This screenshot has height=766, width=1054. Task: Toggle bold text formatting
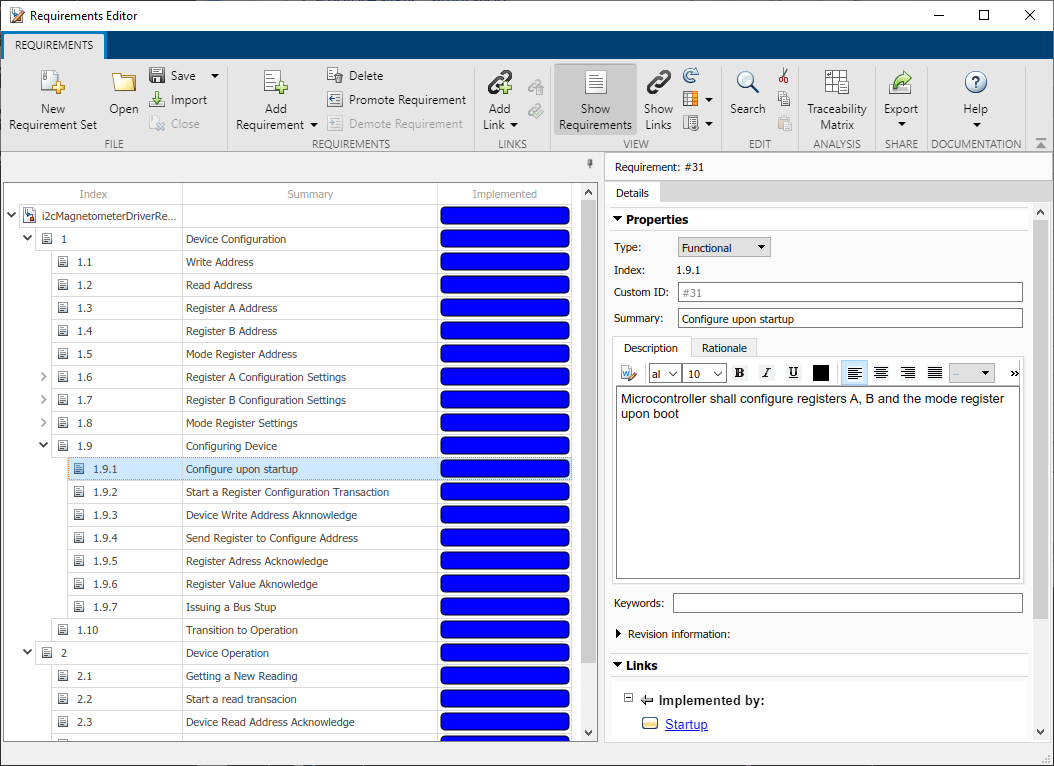click(x=740, y=373)
